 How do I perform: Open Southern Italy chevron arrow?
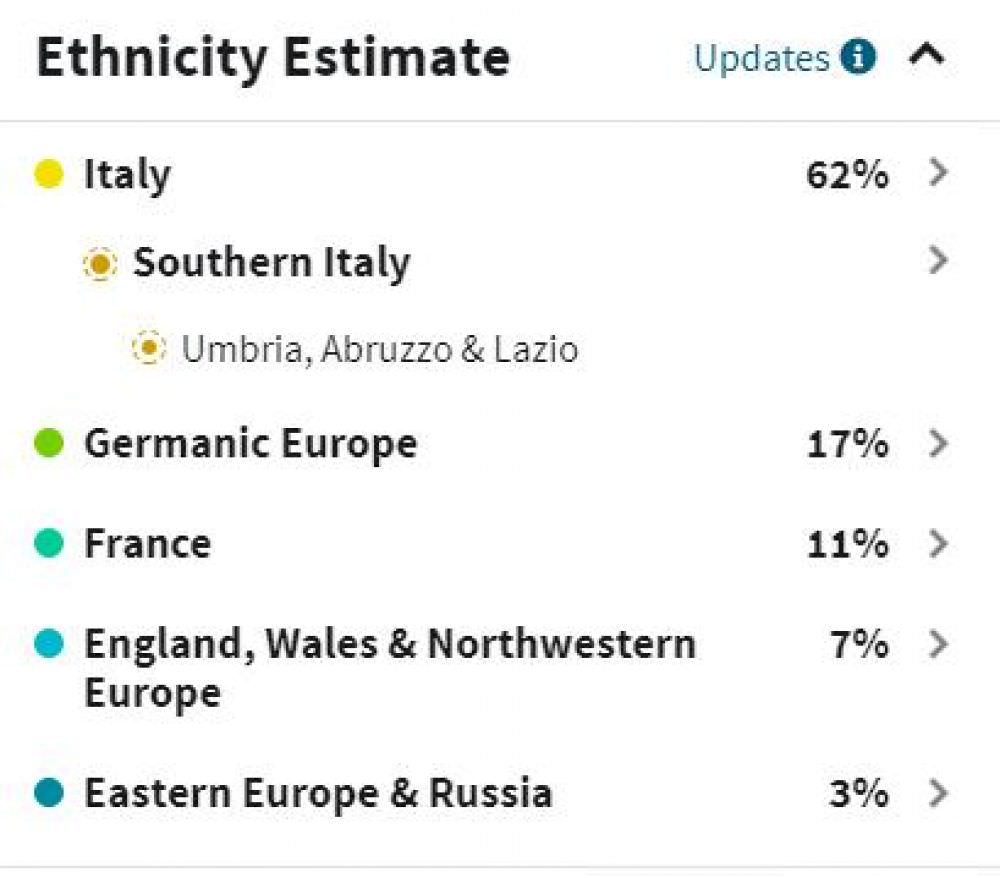click(938, 260)
